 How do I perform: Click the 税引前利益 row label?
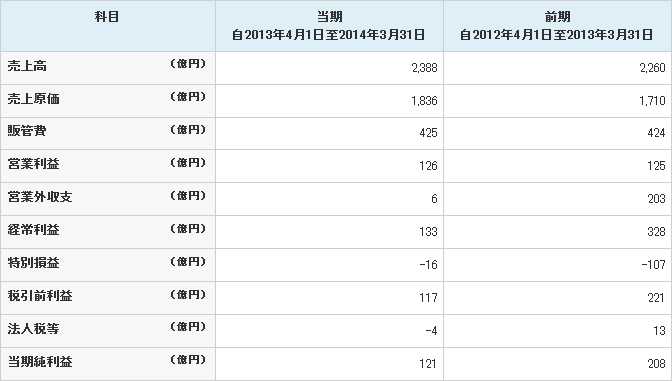pos(40,296)
